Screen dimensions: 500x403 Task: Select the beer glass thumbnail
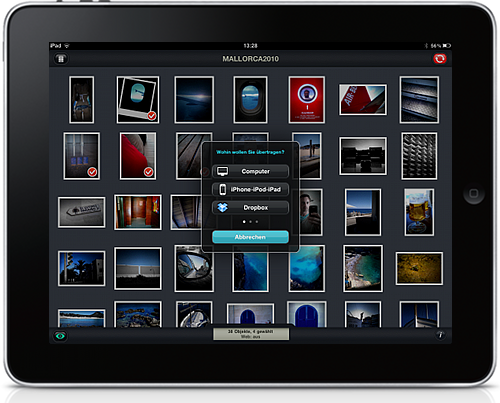[x=419, y=212]
